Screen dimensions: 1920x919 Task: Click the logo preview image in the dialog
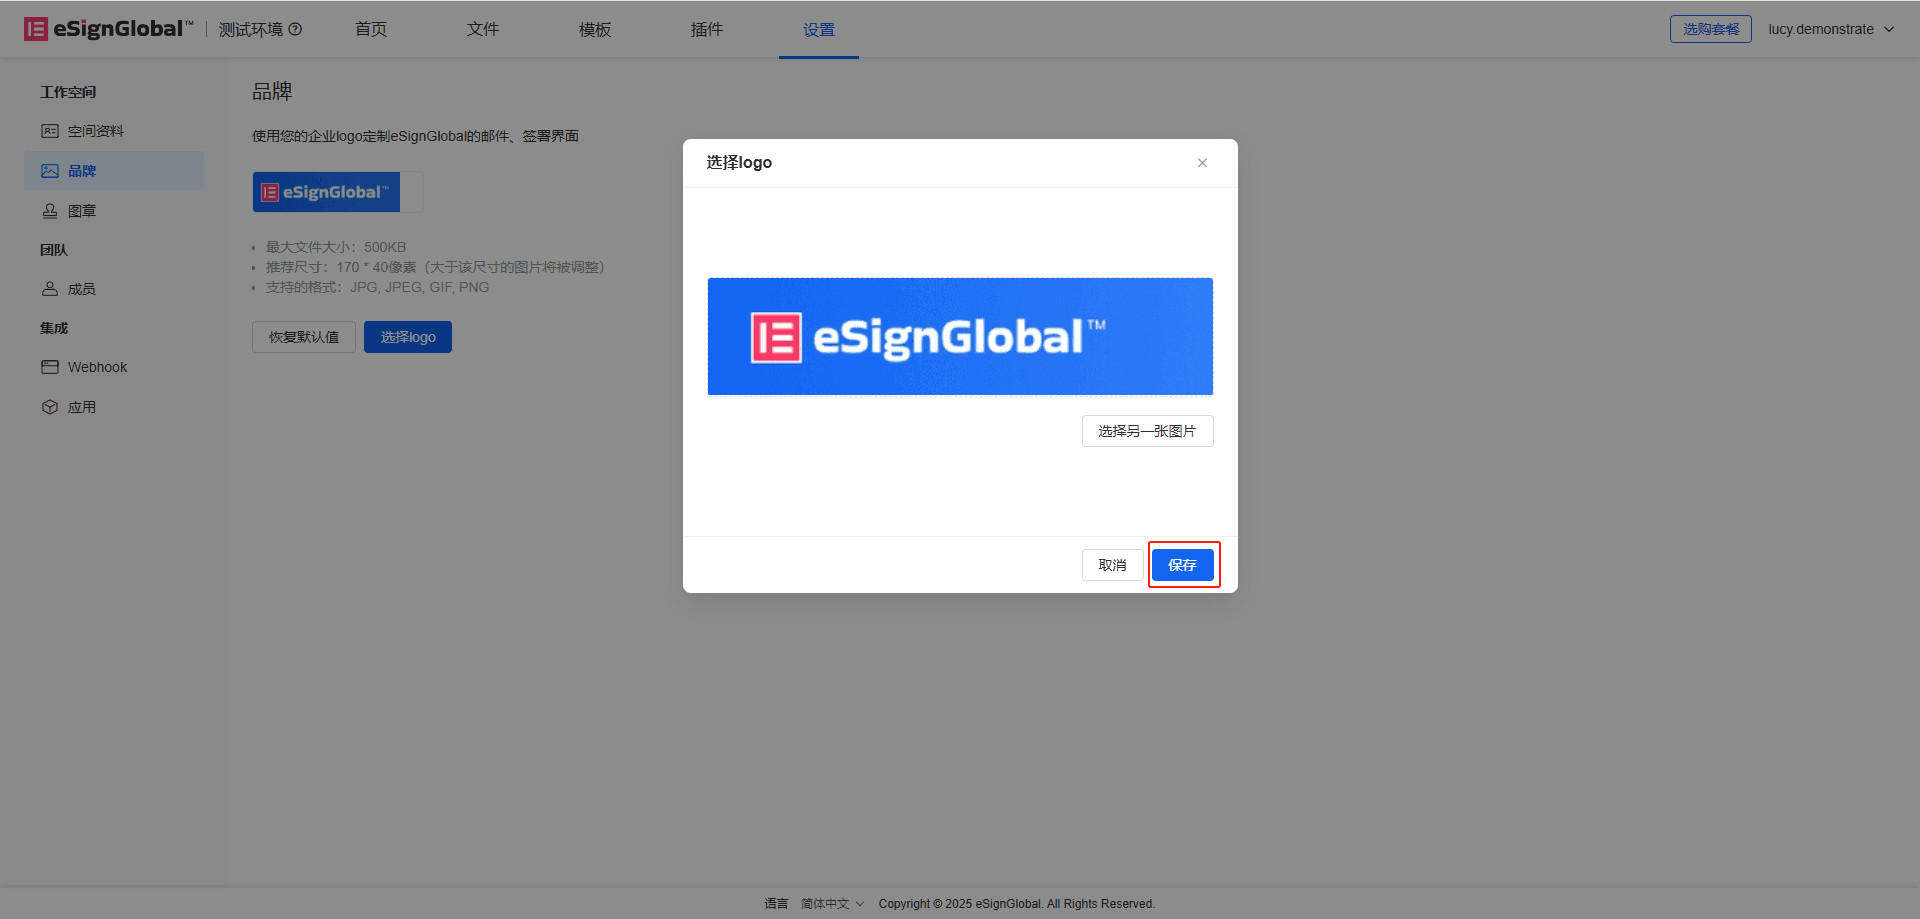pos(960,337)
